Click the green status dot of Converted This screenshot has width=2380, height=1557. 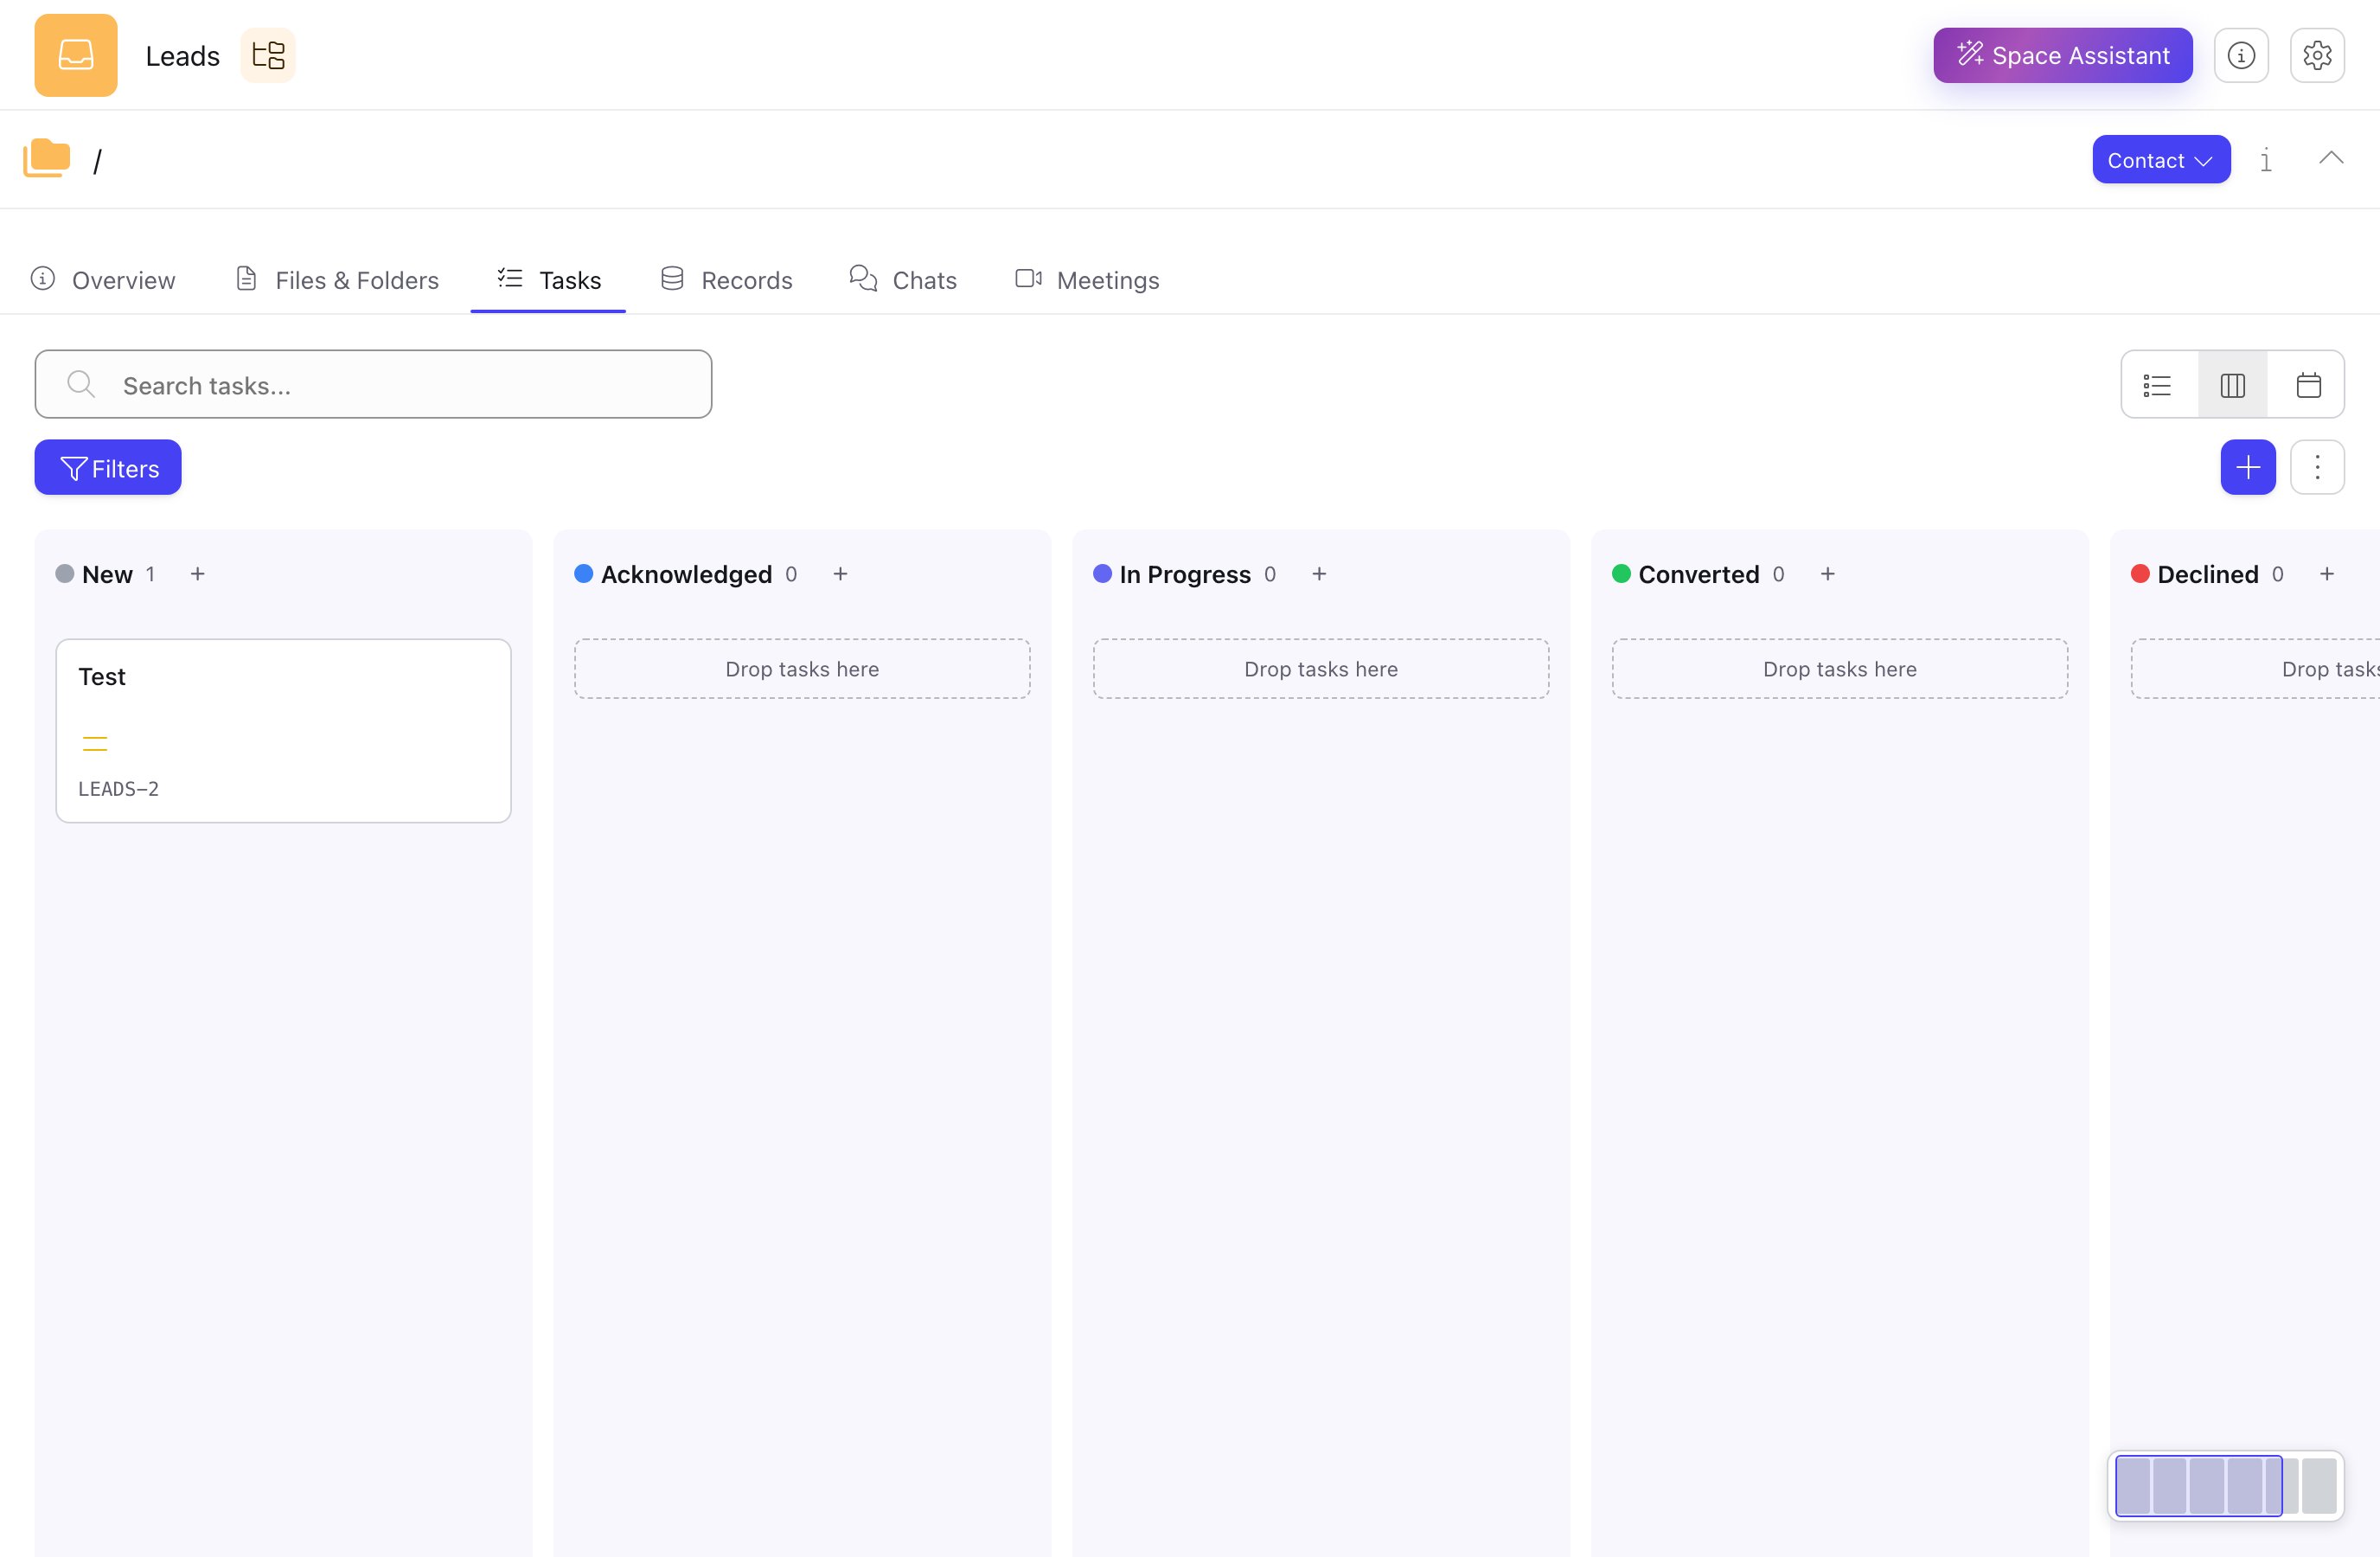coord(1622,574)
